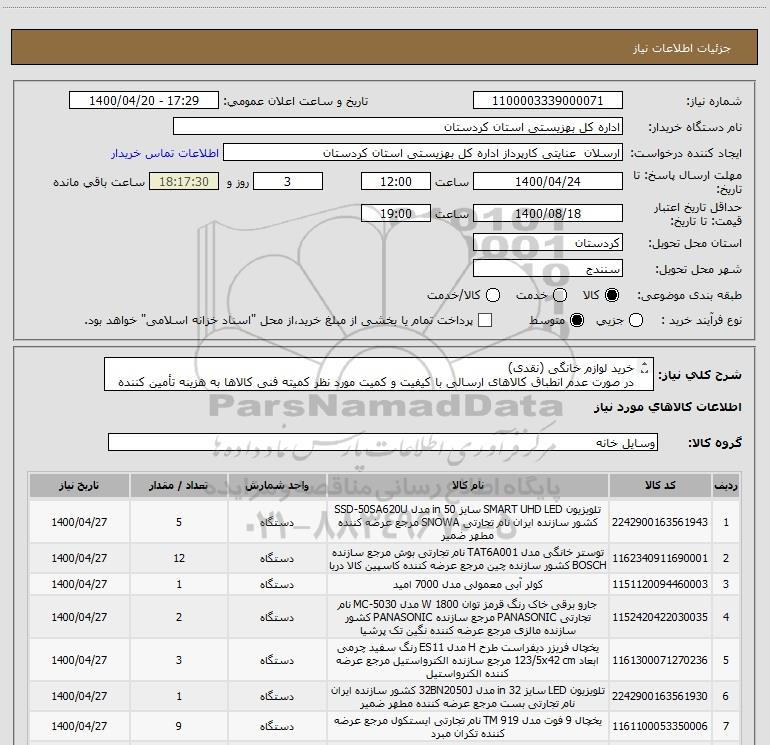Screen dimensions: 770x745
Task: Choose the متوسط purchase type option
Action: point(577,320)
